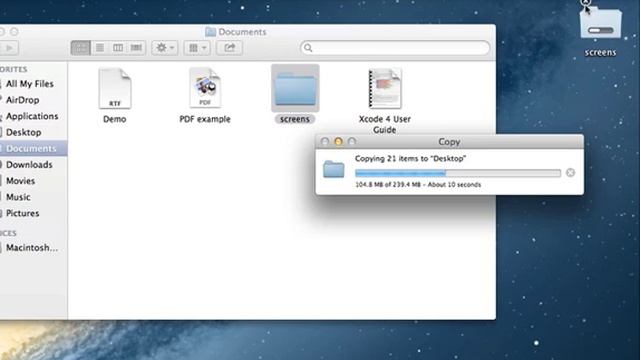Viewport: 640px width, 360px height.
Task: Open Movies in sidebar
Action: click(20, 181)
